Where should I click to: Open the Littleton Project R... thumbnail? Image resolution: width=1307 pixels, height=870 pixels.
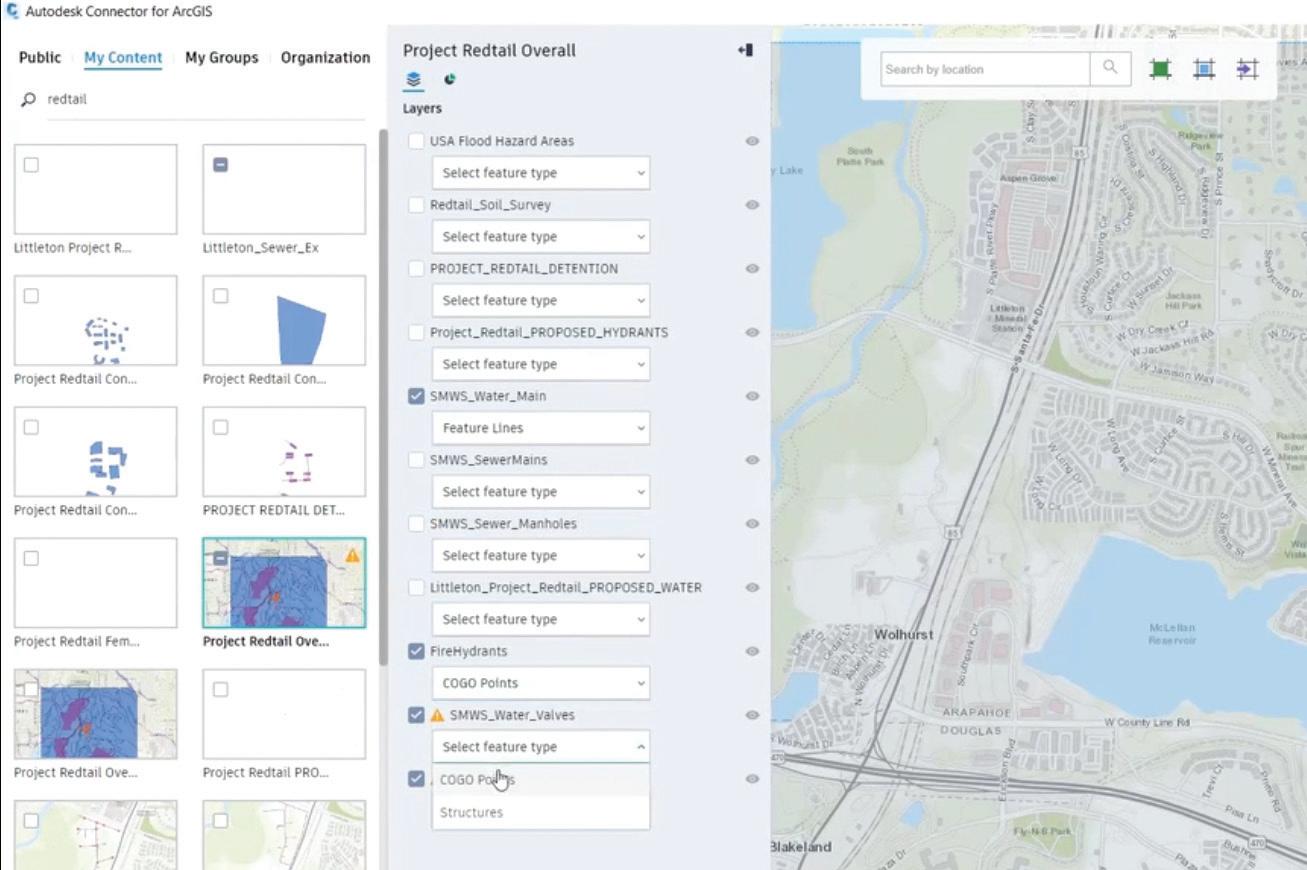(x=95, y=189)
